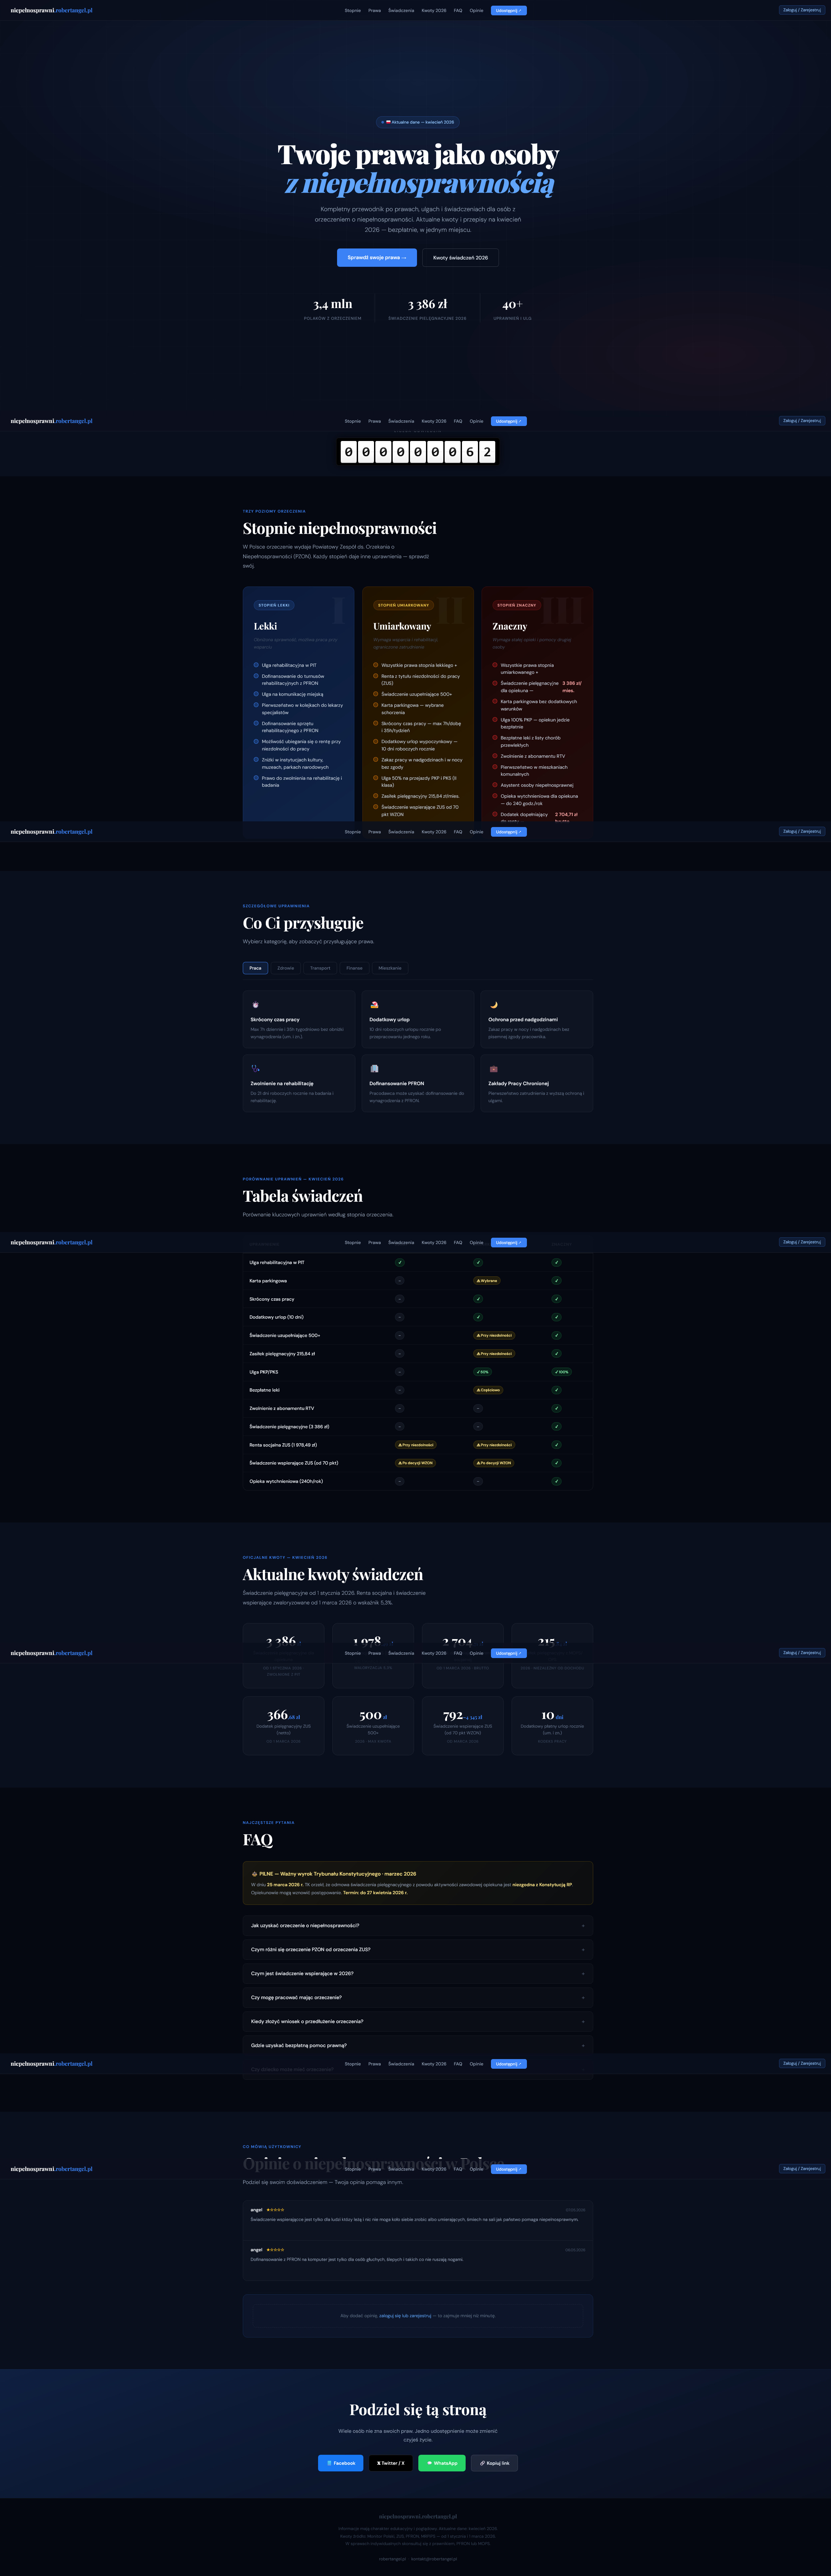Click the STOPIEŃ ZNACZNY badge
The width and height of the screenshot is (831, 2576).
(x=517, y=605)
